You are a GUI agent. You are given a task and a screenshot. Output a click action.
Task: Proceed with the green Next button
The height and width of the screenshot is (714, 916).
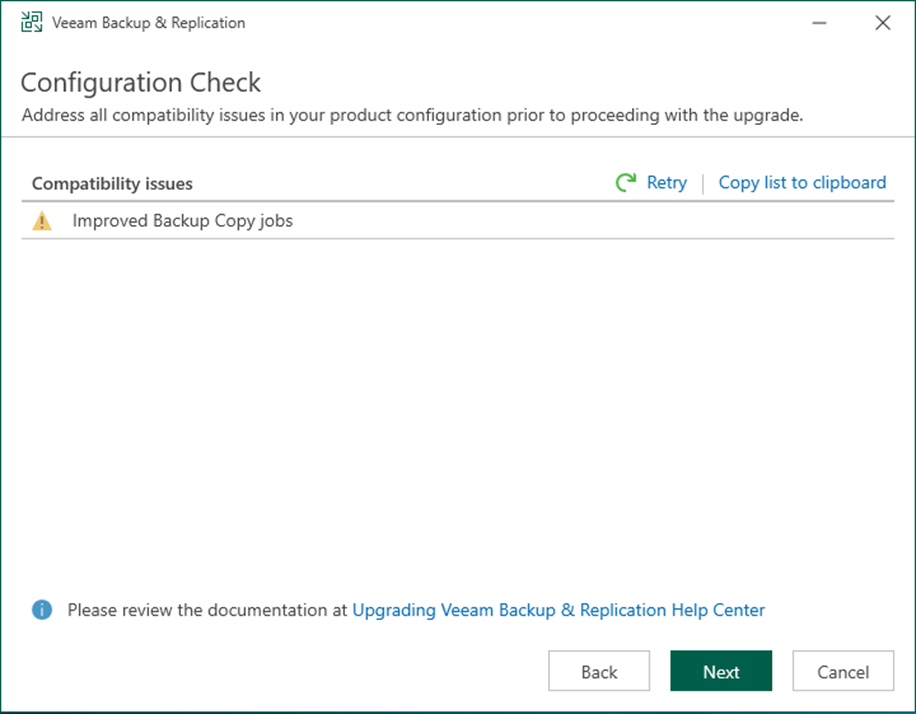click(721, 671)
